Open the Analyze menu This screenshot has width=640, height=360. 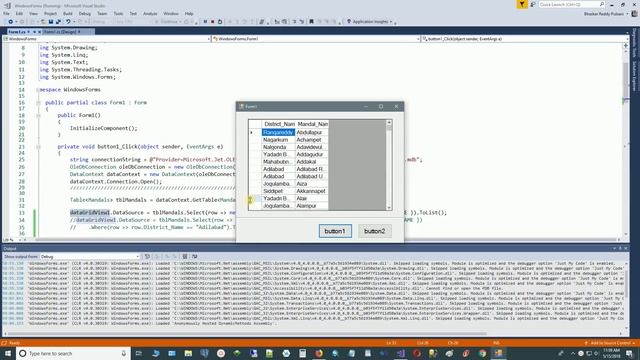click(x=150, y=13)
